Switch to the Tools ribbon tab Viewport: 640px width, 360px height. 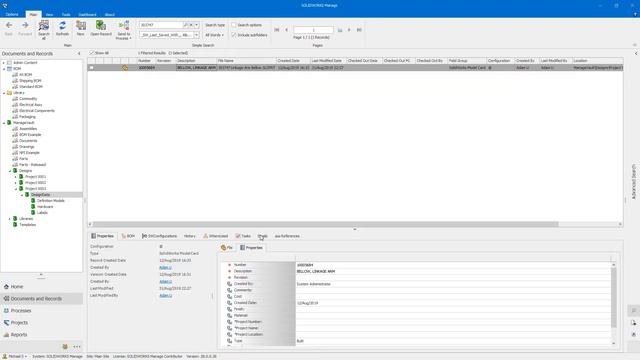[x=66, y=14]
